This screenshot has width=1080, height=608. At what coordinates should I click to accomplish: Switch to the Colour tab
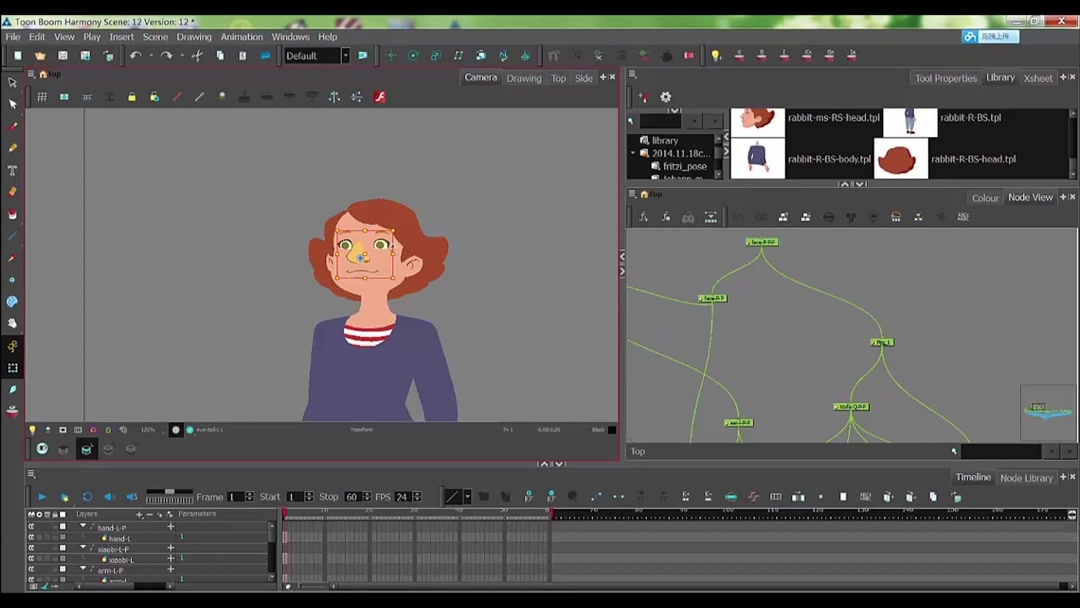point(985,197)
